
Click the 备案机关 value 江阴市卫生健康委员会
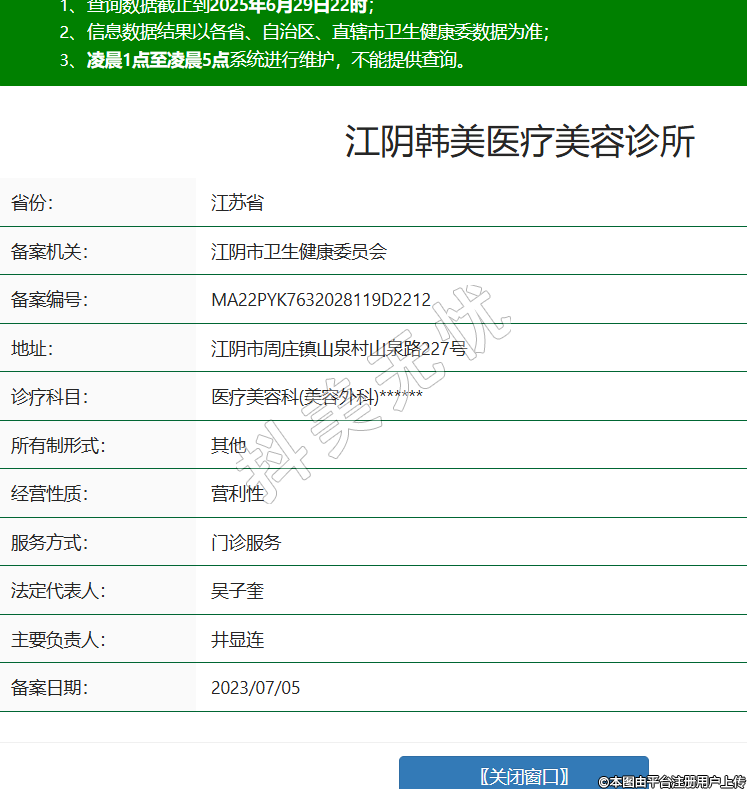(298, 252)
